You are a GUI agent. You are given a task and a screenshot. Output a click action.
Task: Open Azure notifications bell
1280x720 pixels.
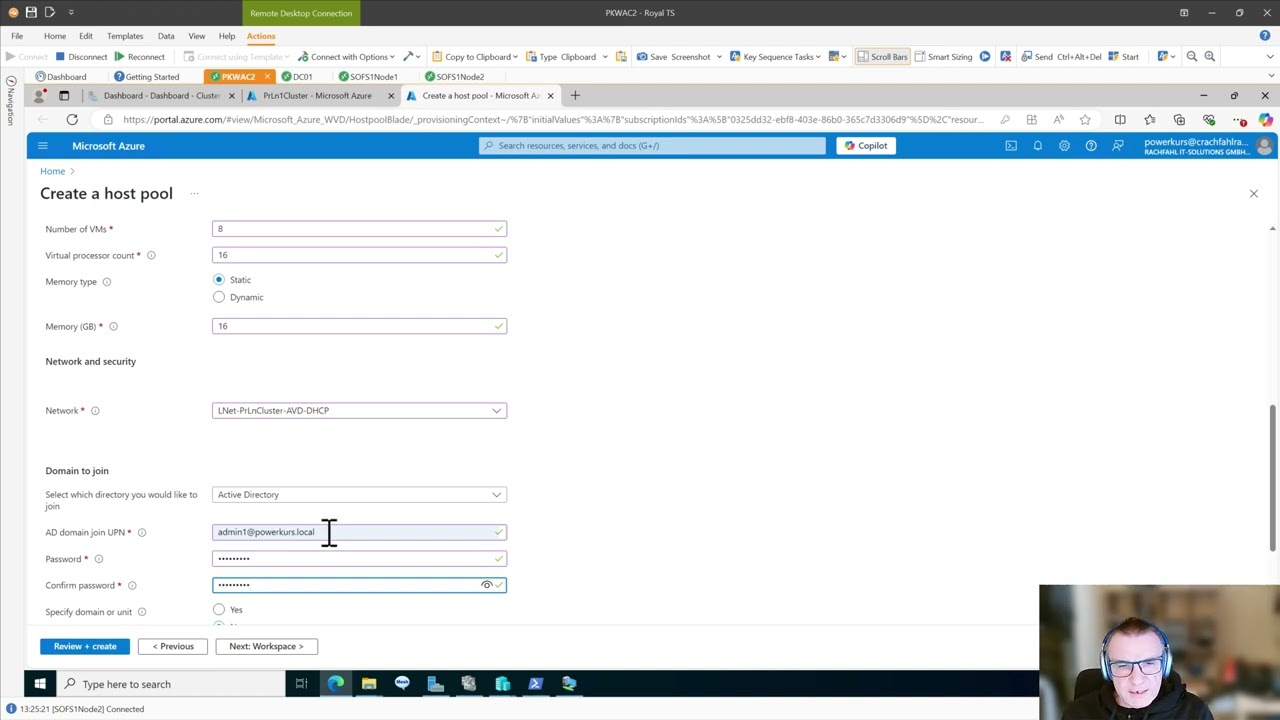[x=1037, y=146]
